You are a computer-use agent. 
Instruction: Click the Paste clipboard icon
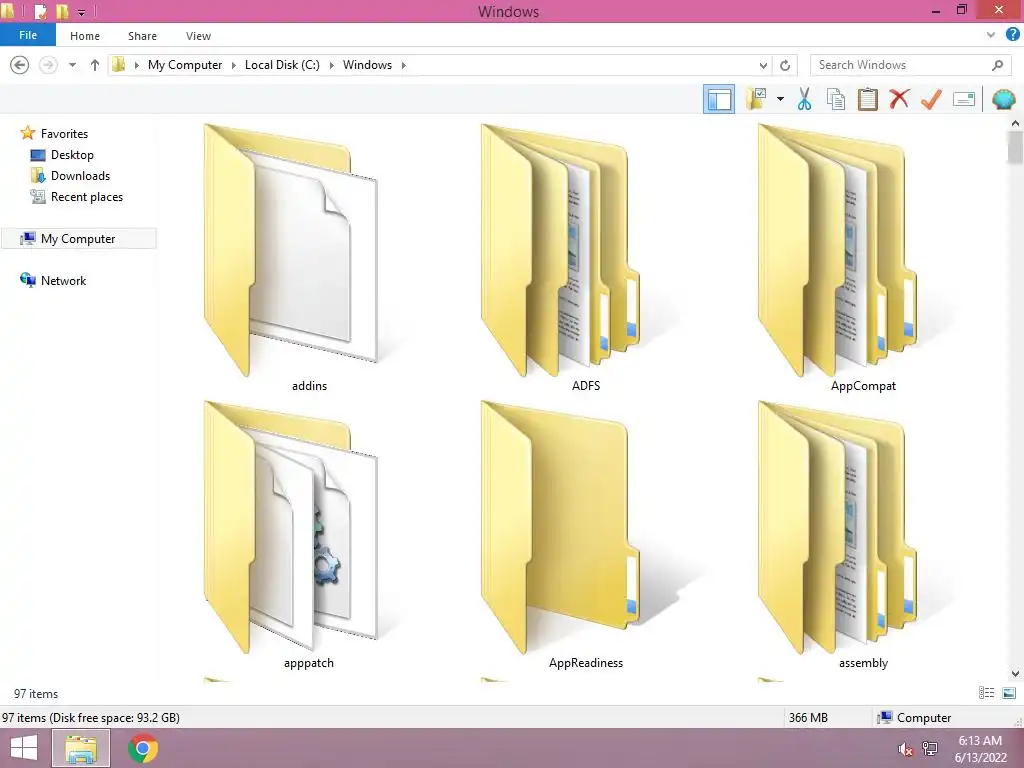coord(867,99)
